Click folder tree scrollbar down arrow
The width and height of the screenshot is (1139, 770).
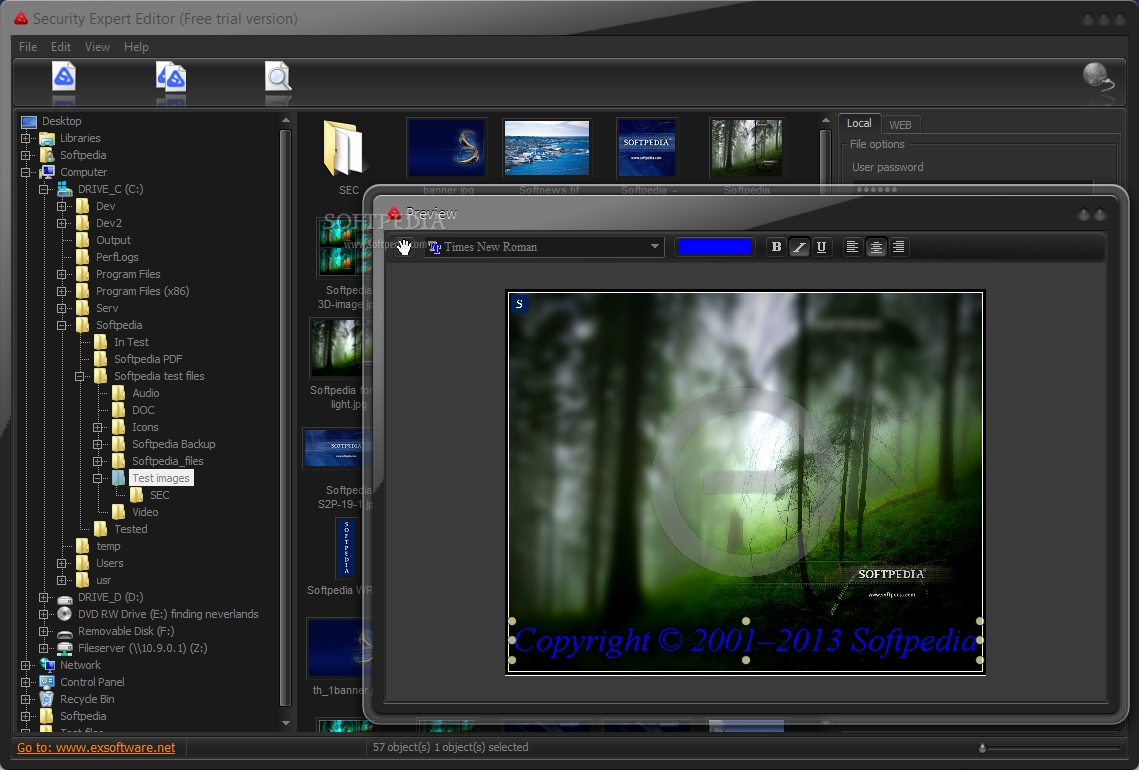pyautogui.click(x=285, y=724)
